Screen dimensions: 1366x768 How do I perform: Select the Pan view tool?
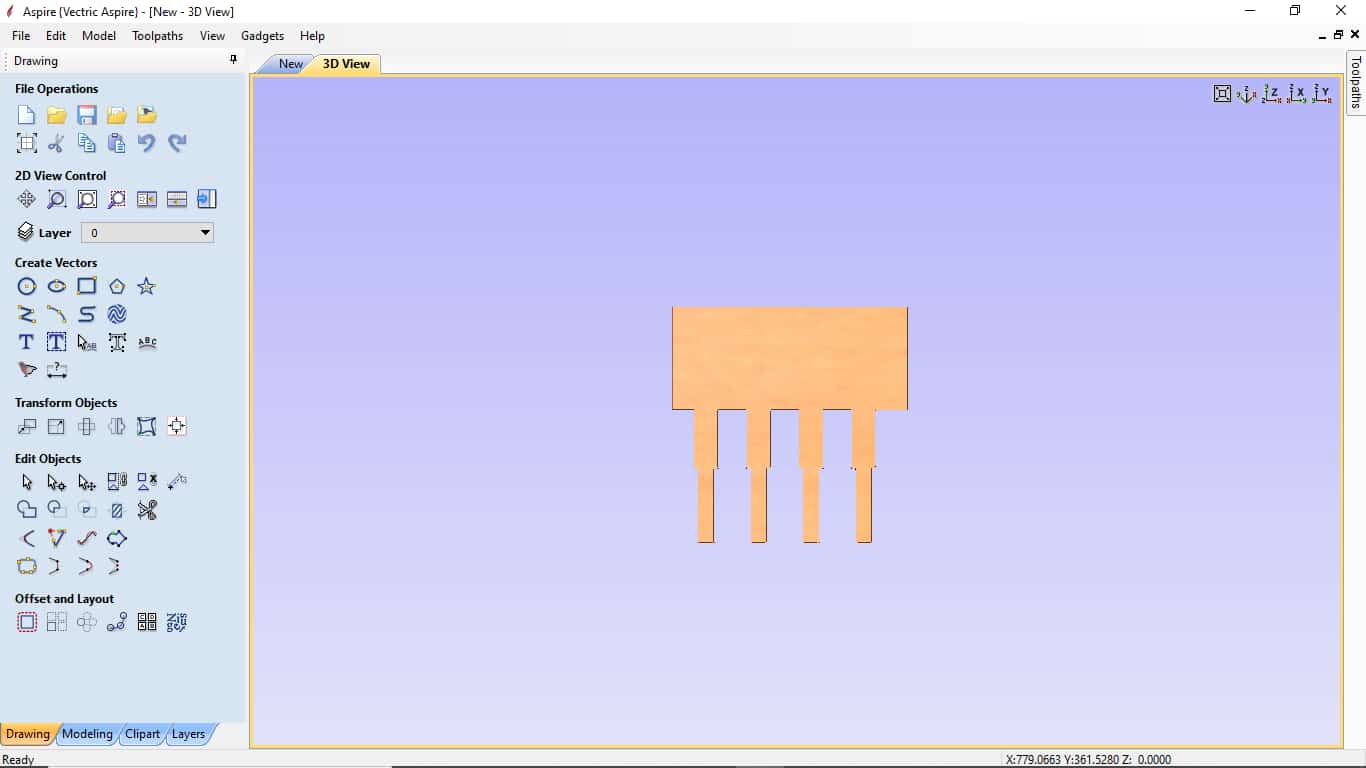(27, 199)
